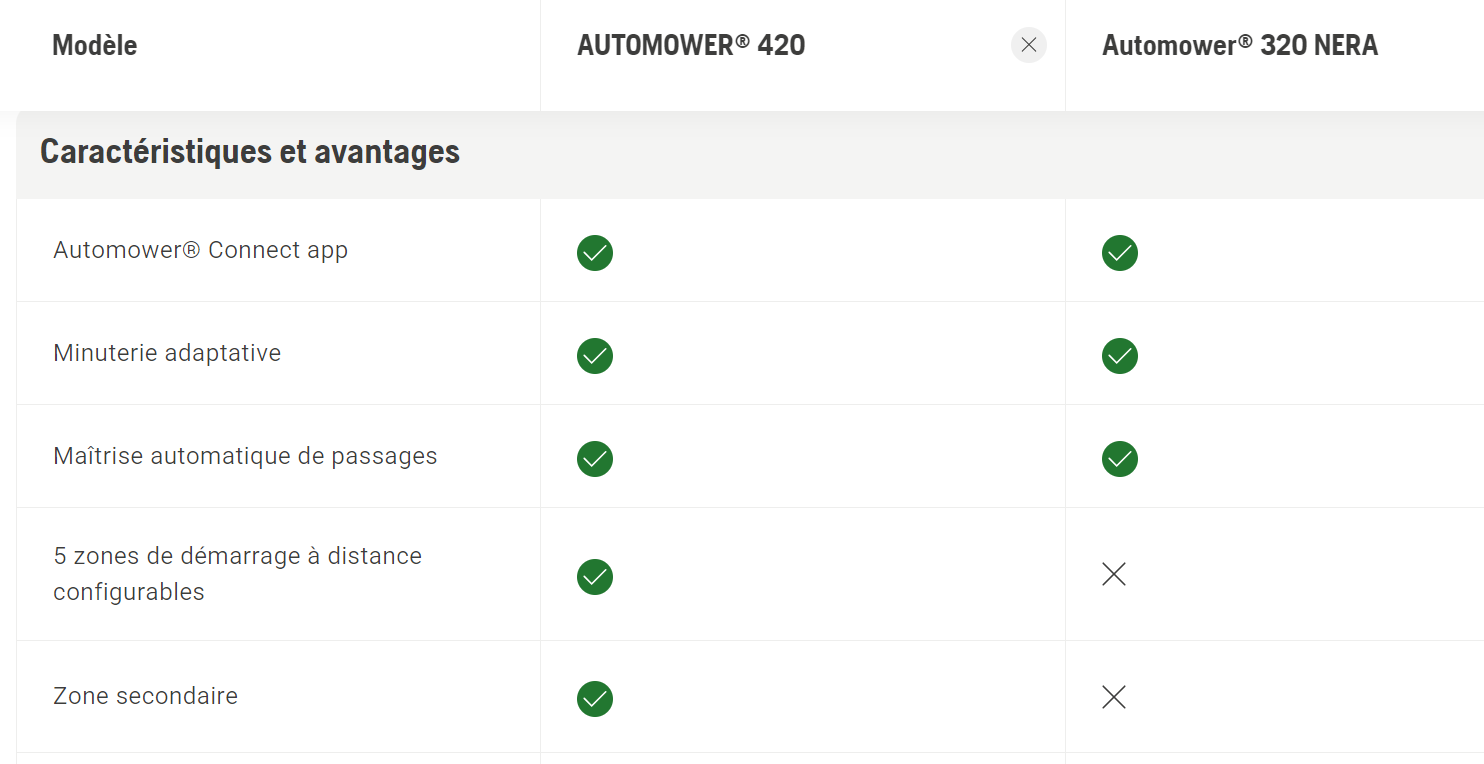The image size is (1484, 764).
Task: Select the AUTOMOWER® 420 column title
Action: coord(691,45)
